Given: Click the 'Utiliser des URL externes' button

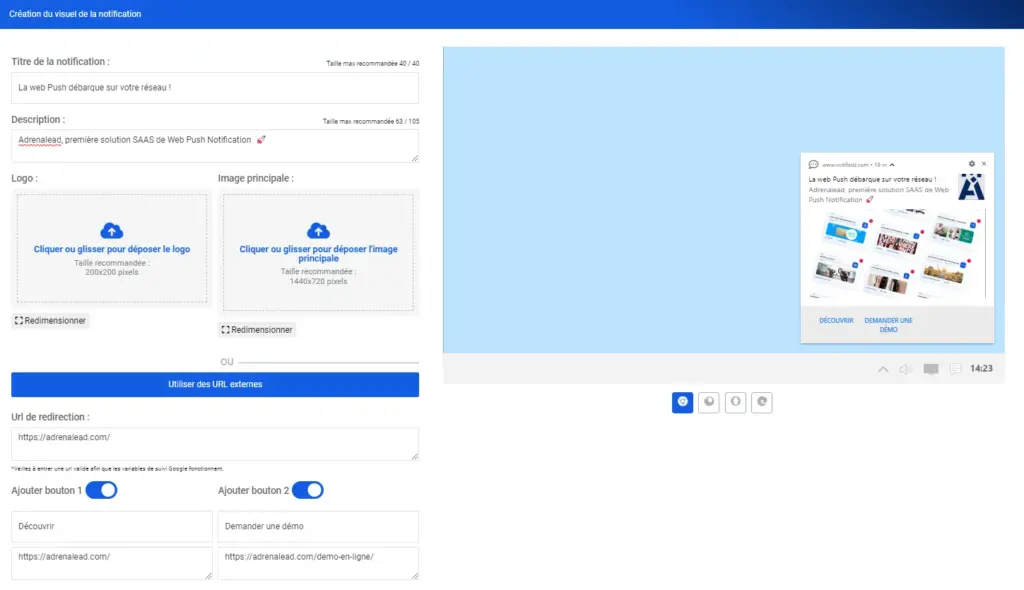Looking at the screenshot, I should pos(214,384).
